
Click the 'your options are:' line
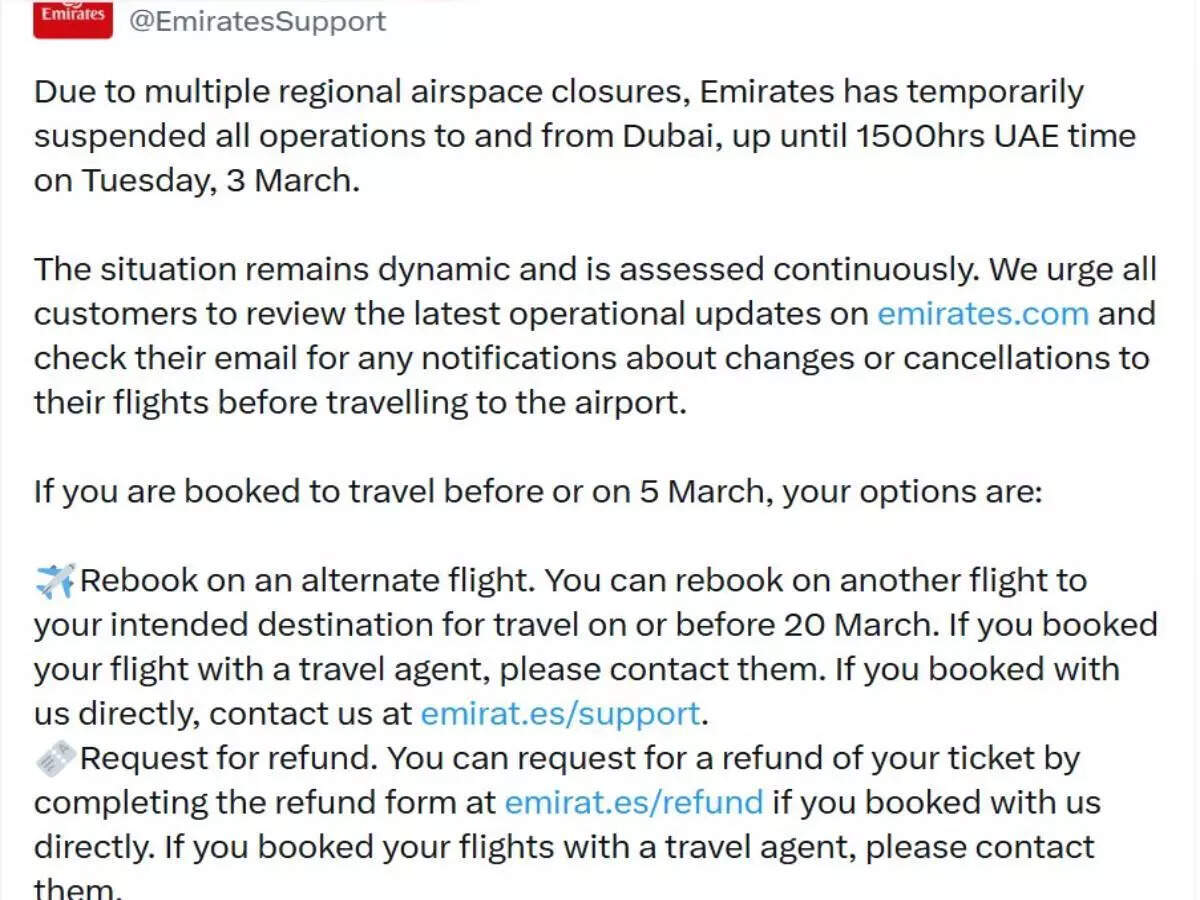[912, 492]
